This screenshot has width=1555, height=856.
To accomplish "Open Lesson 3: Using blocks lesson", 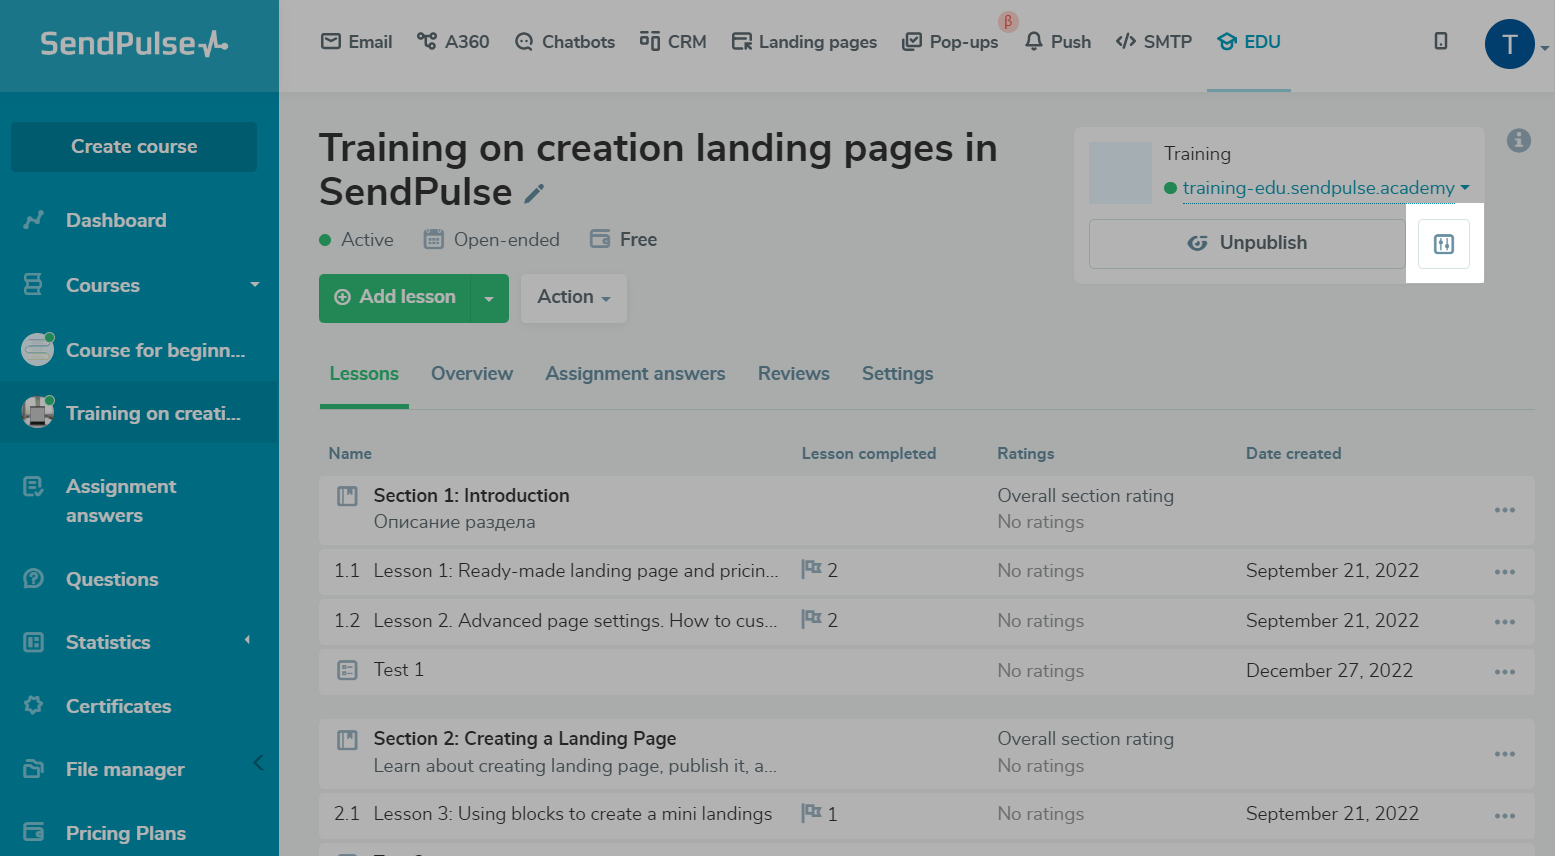I will point(573,814).
